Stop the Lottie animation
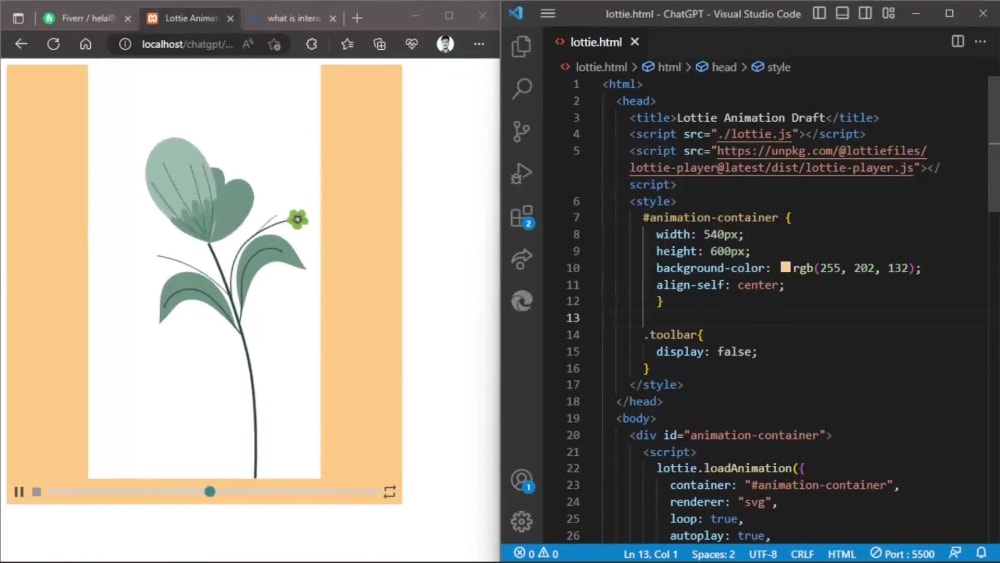The width and height of the screenshot is (1000, 563). pyautogui.click(x=36, y=492)
